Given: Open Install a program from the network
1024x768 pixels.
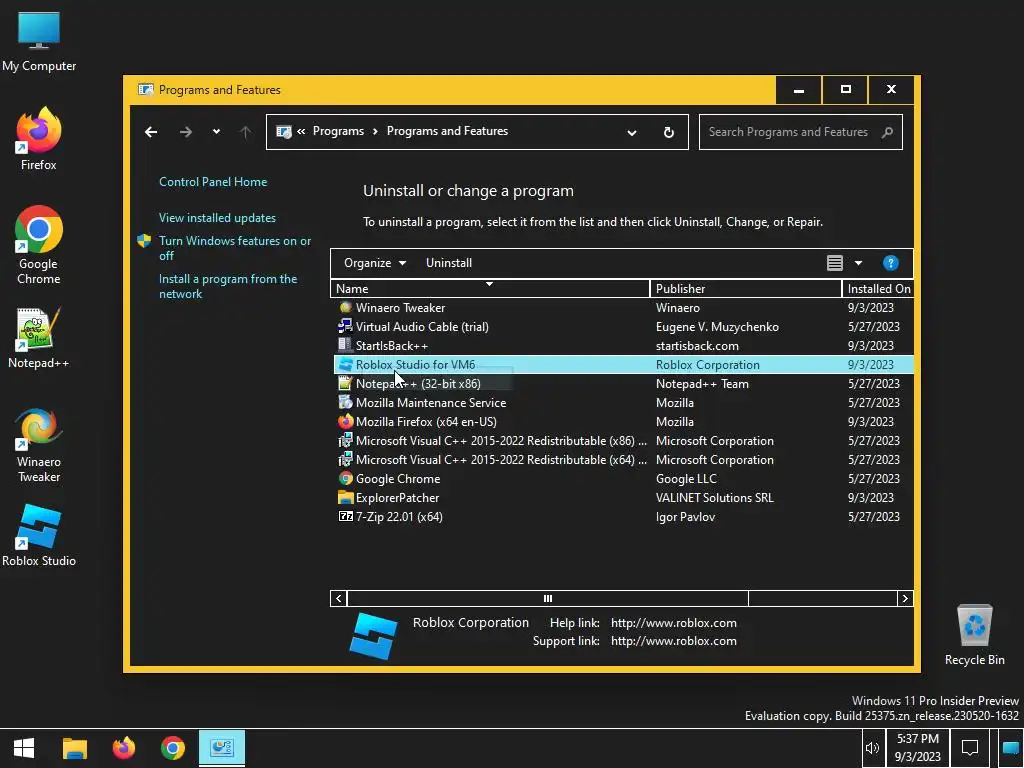Looking at the screenshot, I should pos(228,286).
